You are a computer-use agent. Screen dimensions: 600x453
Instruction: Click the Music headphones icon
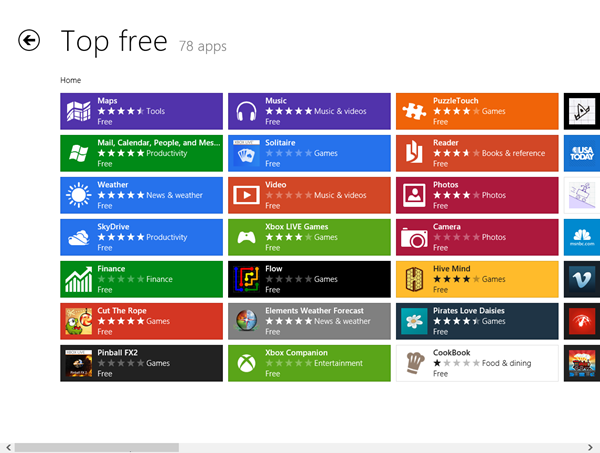tap(246, 111)
